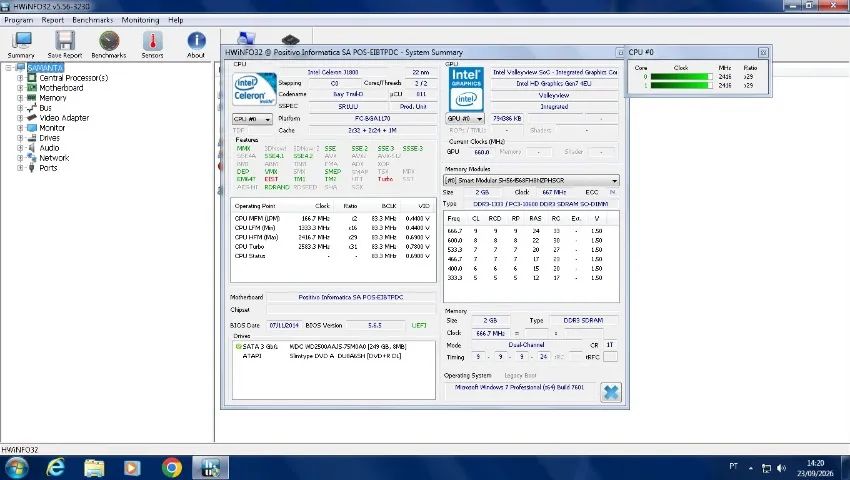
Task: Open the Program menu
Action: (18, 20)
